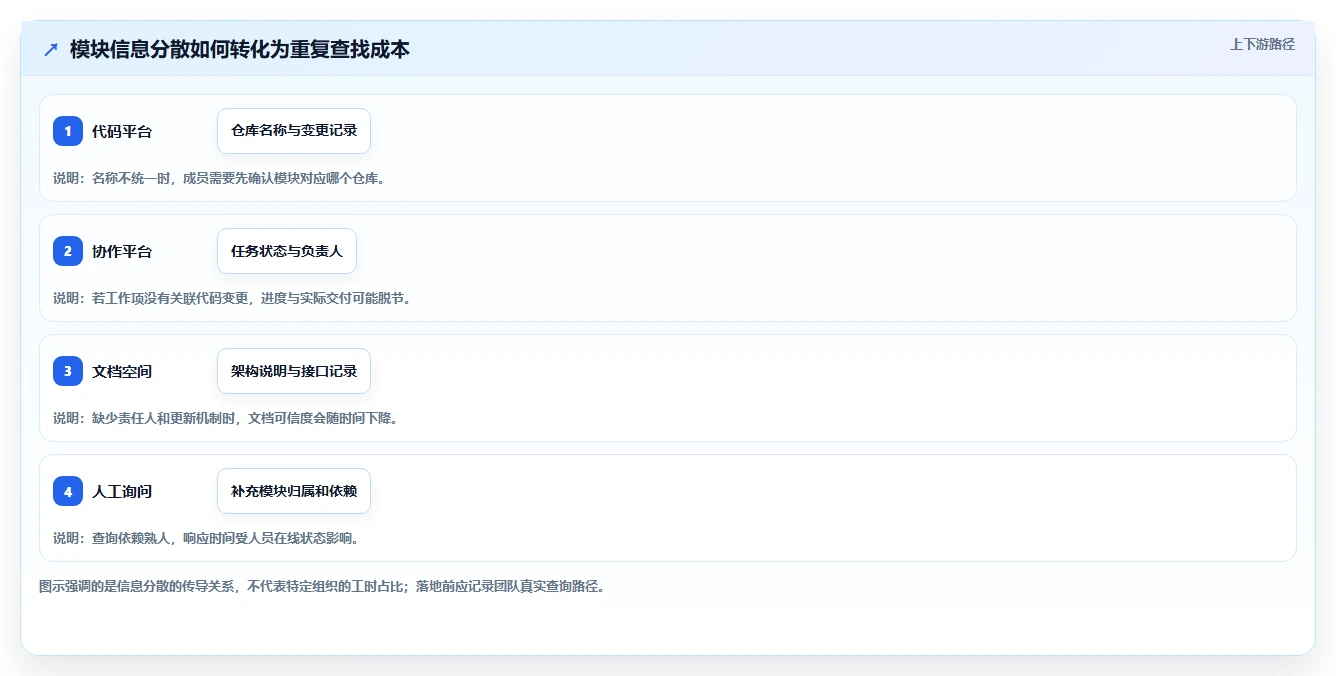Click the 架构说明与接口记录 chip
Screen dimensions: 1336x676
tap(294, 371)
